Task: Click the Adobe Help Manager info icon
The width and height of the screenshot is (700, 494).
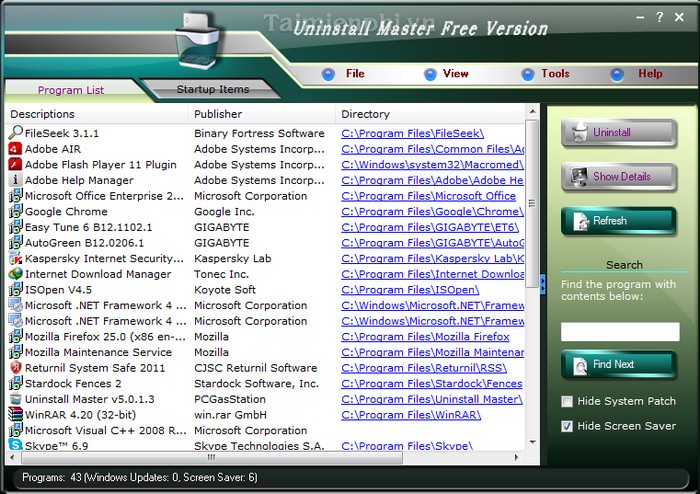Action: click(x=16, y=180)
